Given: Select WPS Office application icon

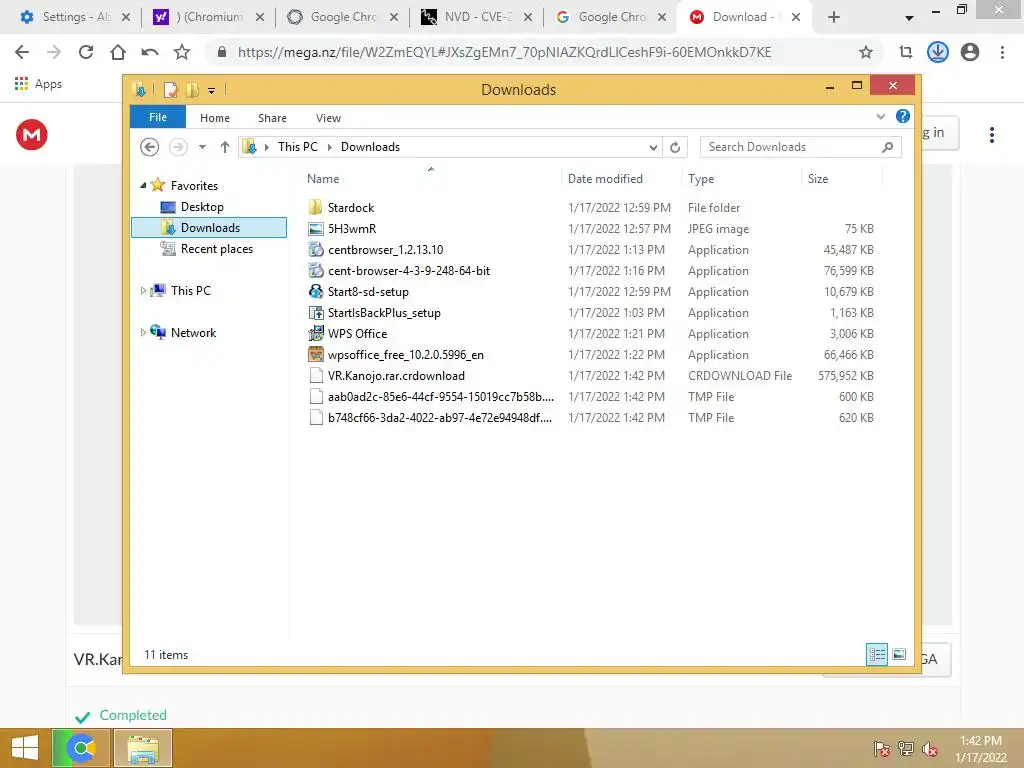Looking at the screenshot, I should [x=315, y=334].
